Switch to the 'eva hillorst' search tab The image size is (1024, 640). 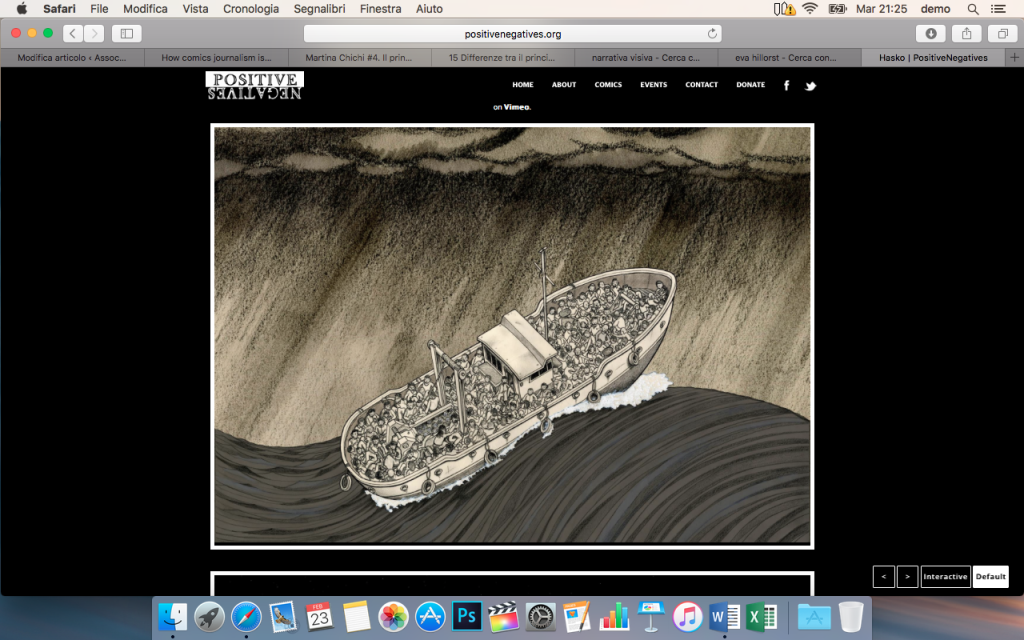point(790,57)
